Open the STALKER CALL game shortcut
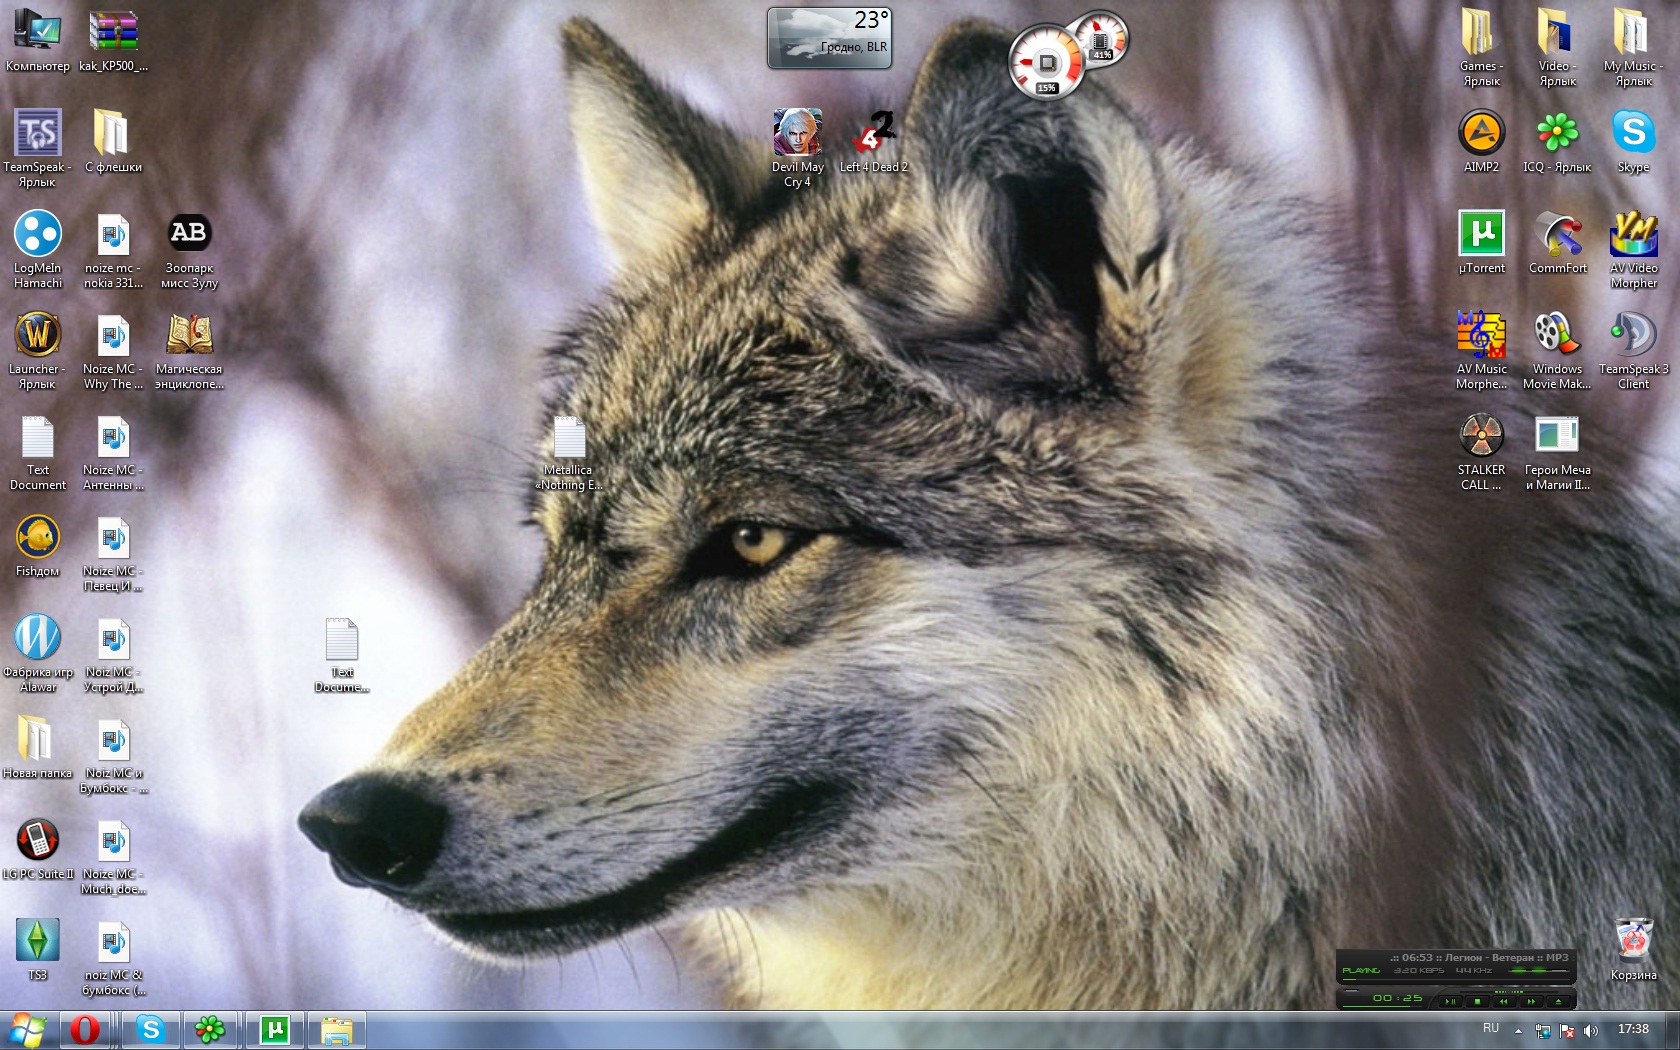Screen dimensions: 1680x1050 click(1481, 436)
